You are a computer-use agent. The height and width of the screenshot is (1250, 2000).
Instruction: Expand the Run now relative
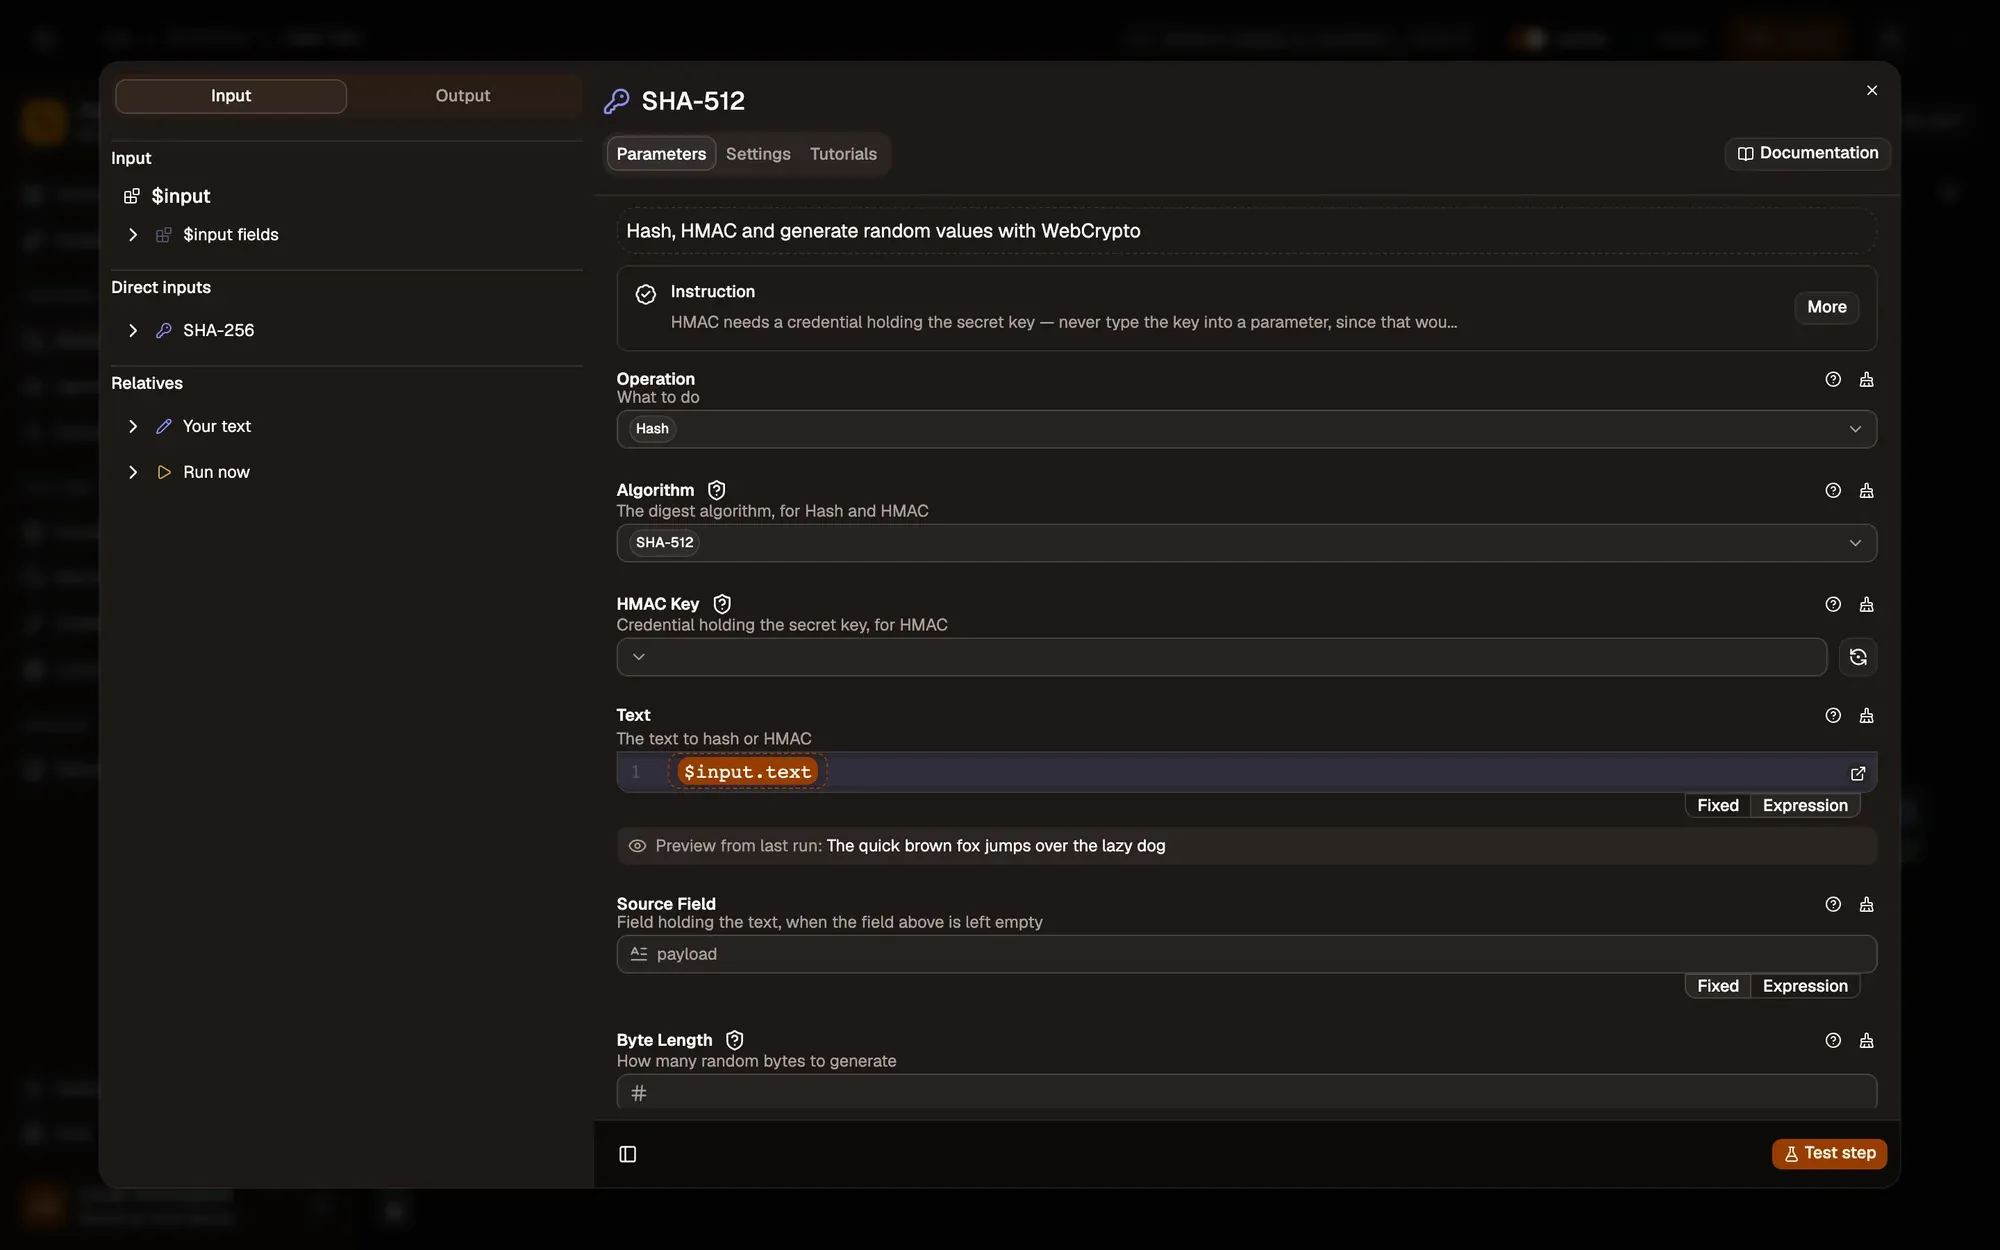133,472
